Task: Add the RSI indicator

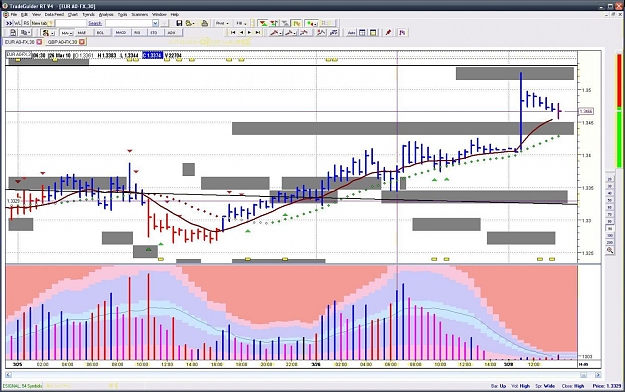Action: 137,33
